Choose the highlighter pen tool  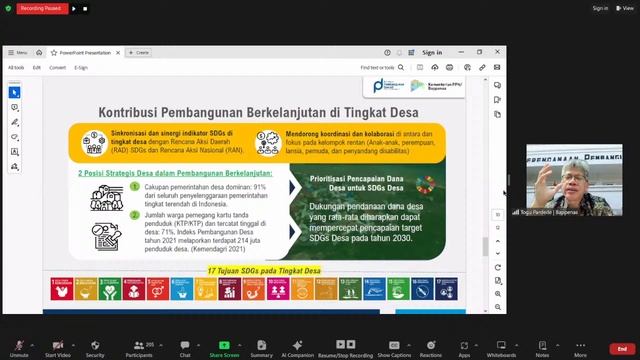pyautogui.click(x=14, y=122)
